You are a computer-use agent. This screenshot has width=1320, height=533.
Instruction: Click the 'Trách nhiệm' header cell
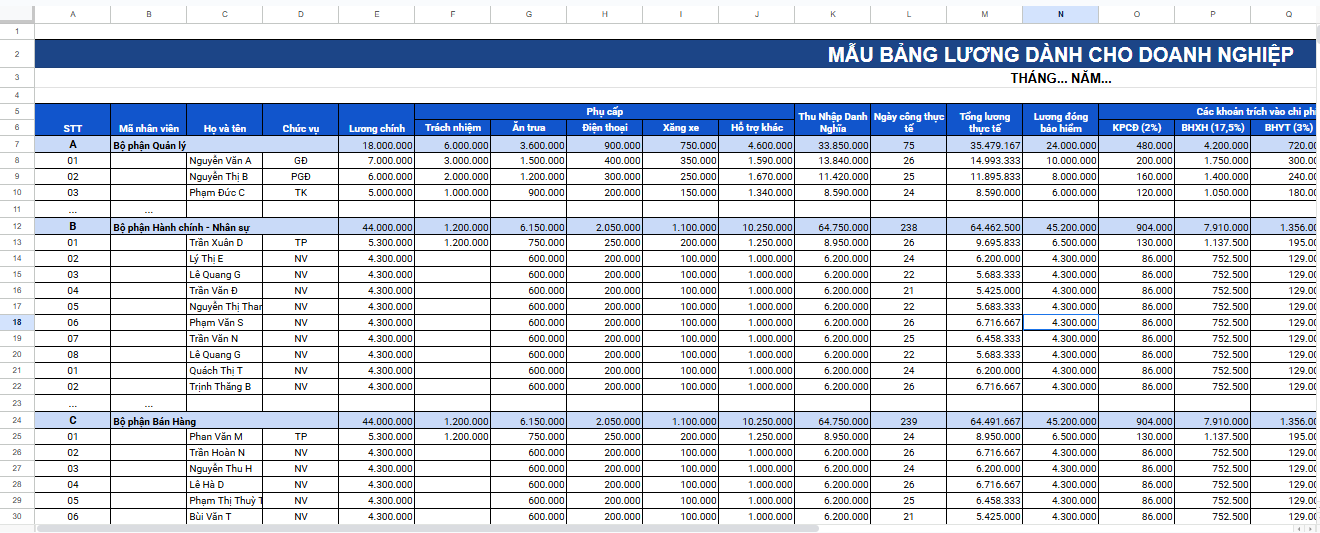(x=452, y=128)
